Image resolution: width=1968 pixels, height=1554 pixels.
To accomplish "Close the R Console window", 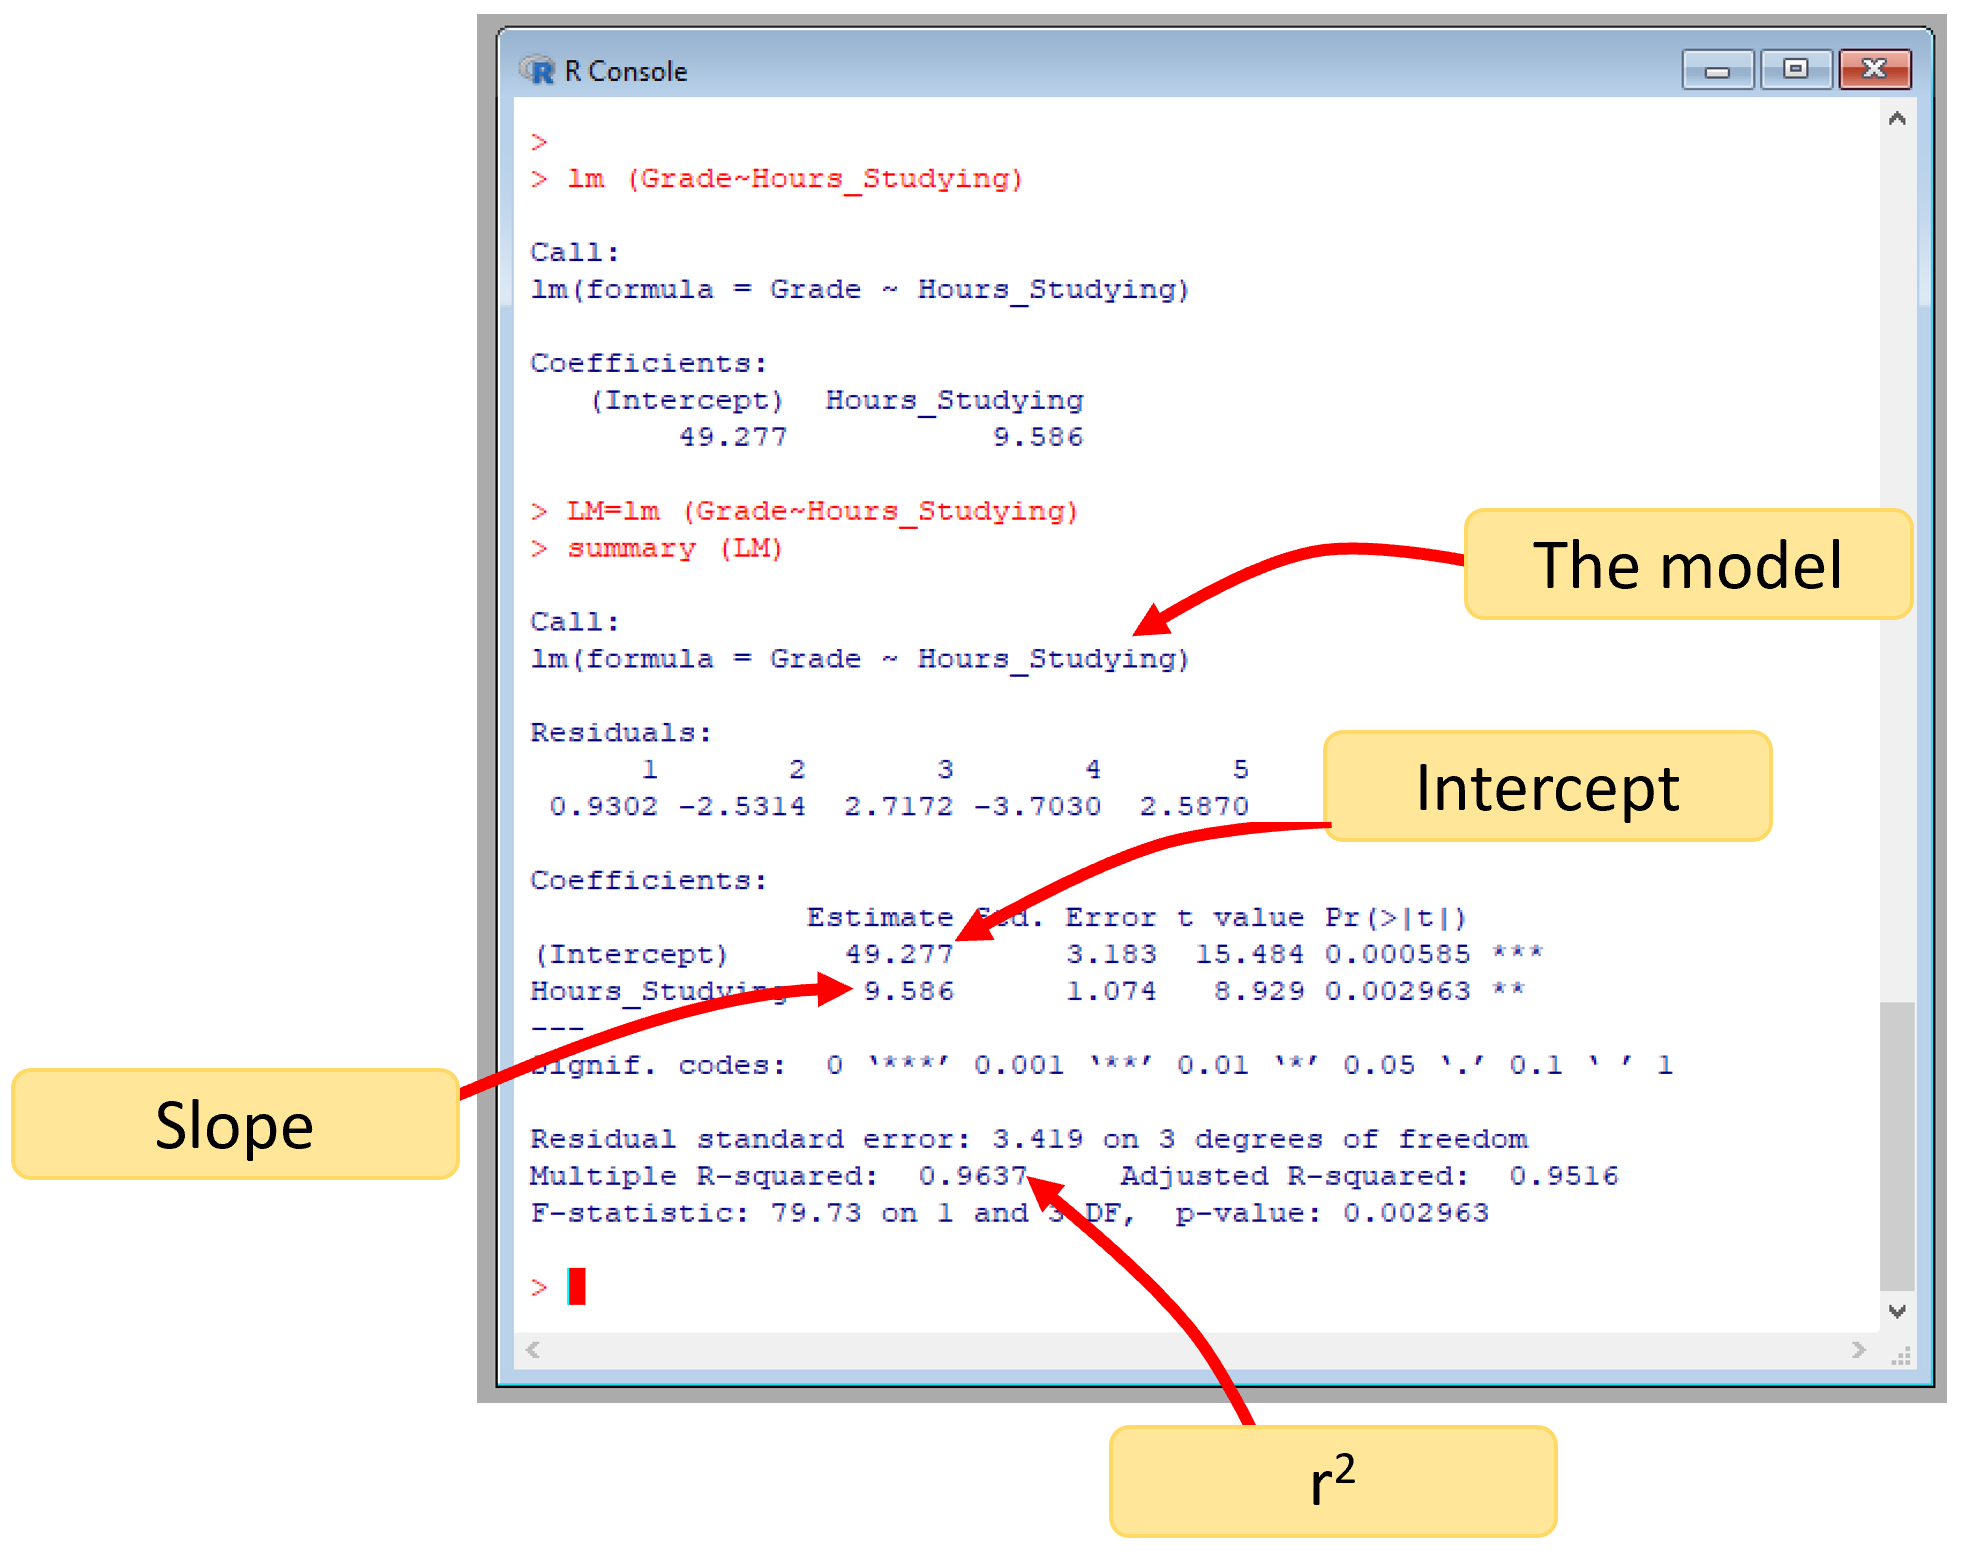I will [1874, 69].
